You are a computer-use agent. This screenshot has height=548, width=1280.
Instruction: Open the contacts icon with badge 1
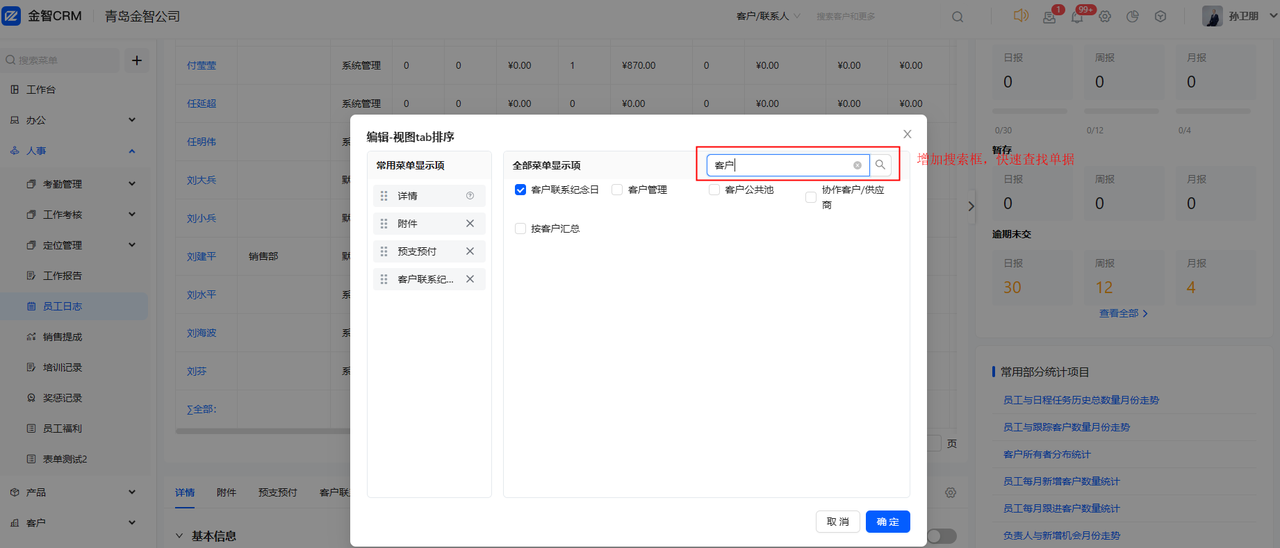click(1049, 16)
